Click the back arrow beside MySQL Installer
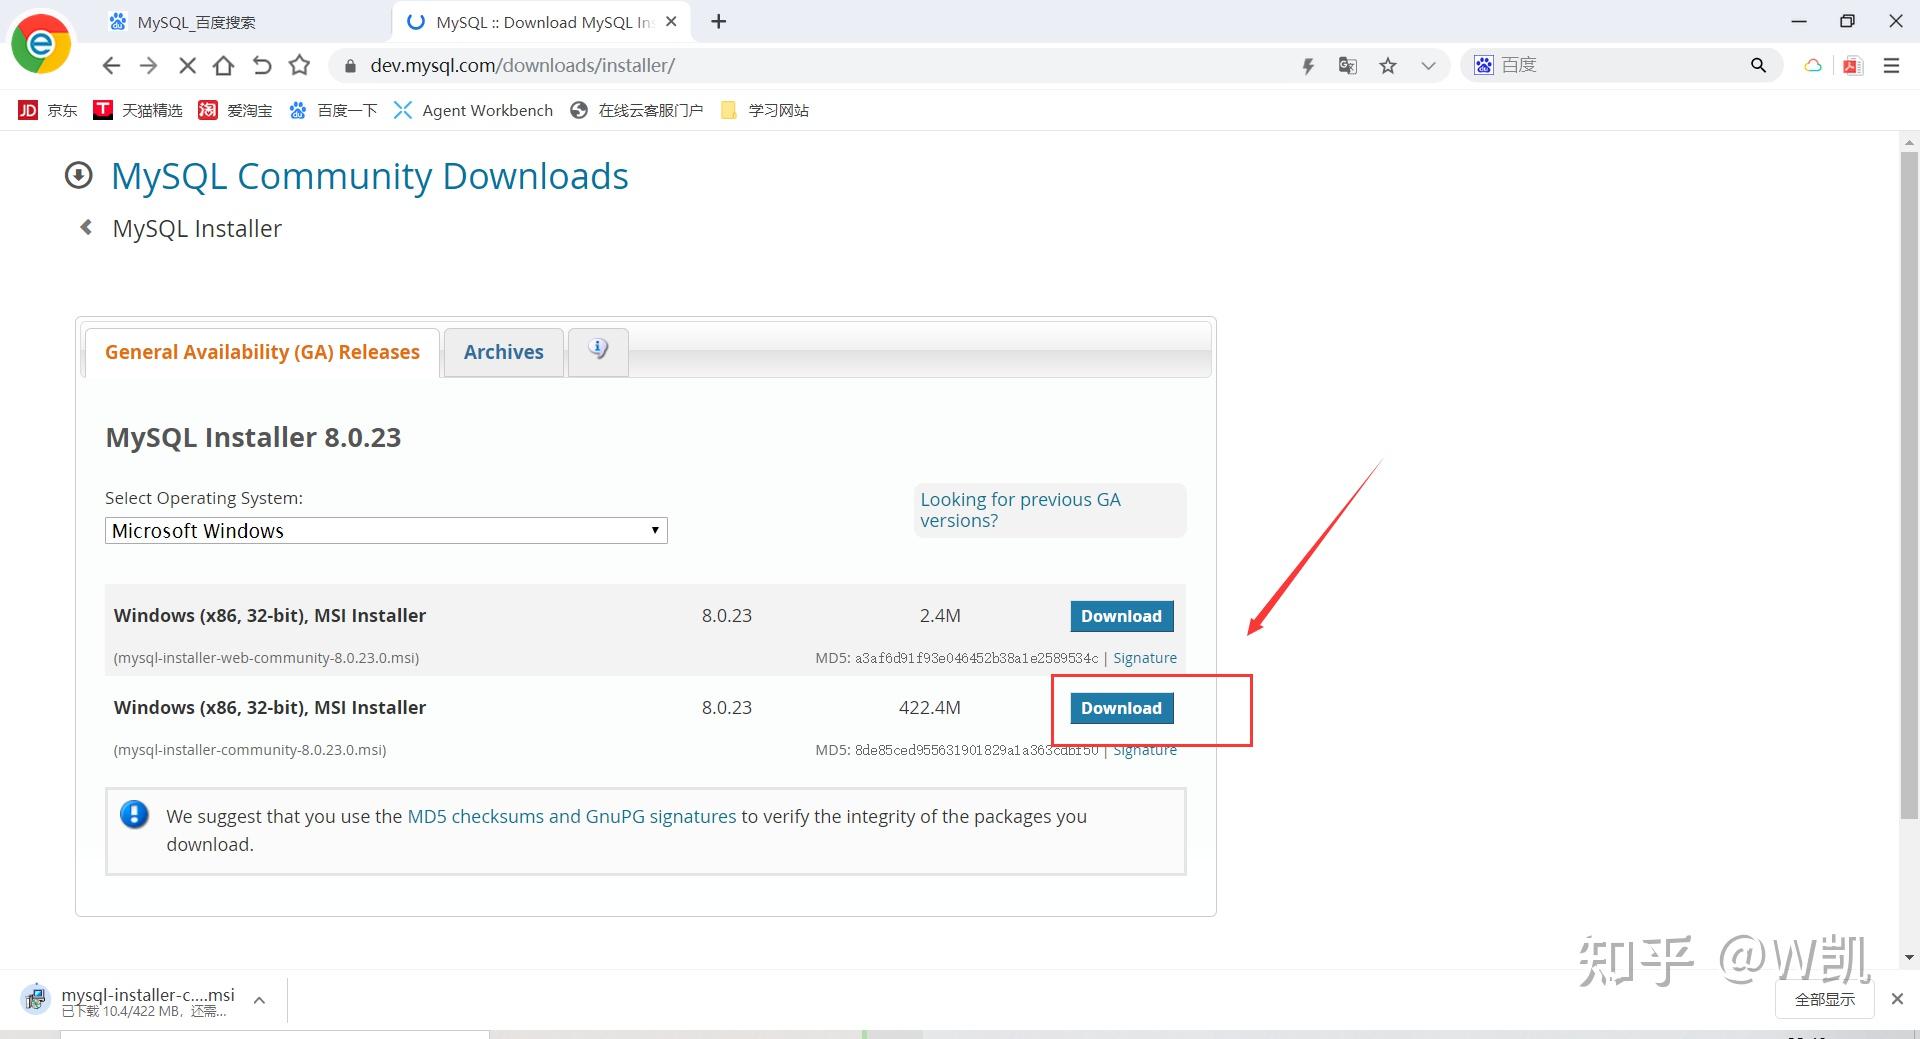Screen dimensions: 1920x1039 point(86,228)
